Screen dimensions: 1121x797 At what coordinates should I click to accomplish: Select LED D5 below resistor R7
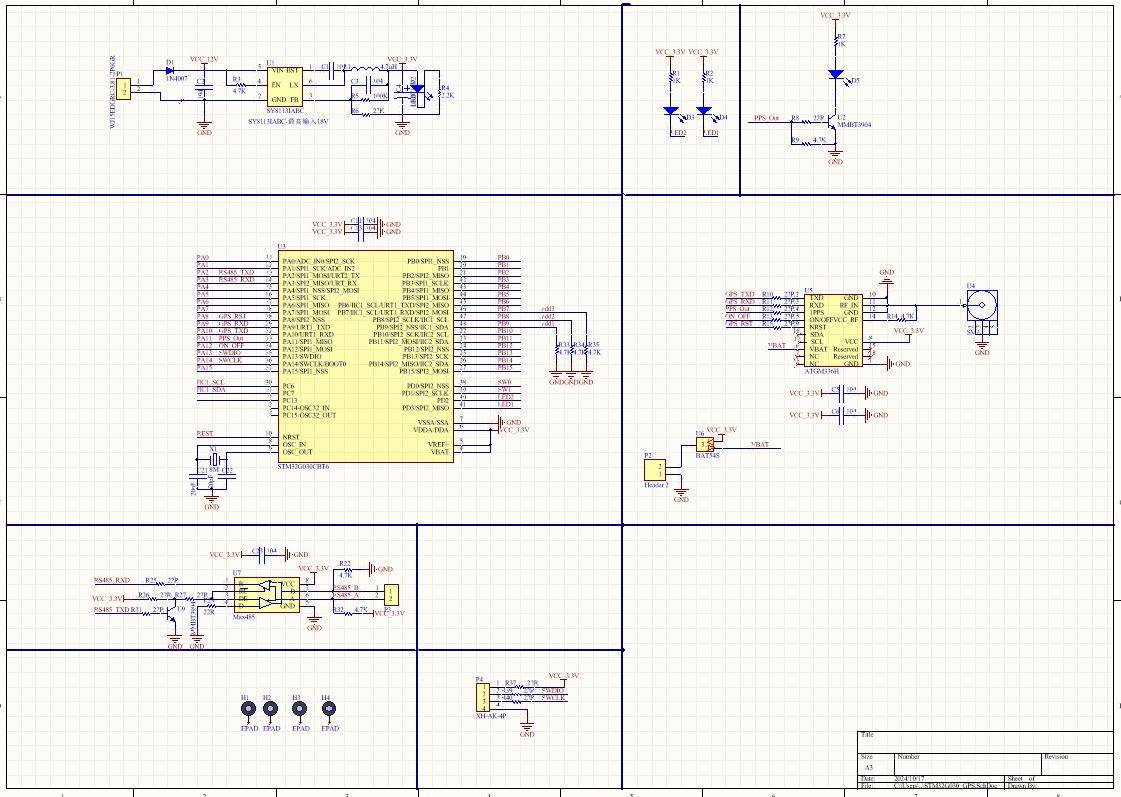[836, 74]
